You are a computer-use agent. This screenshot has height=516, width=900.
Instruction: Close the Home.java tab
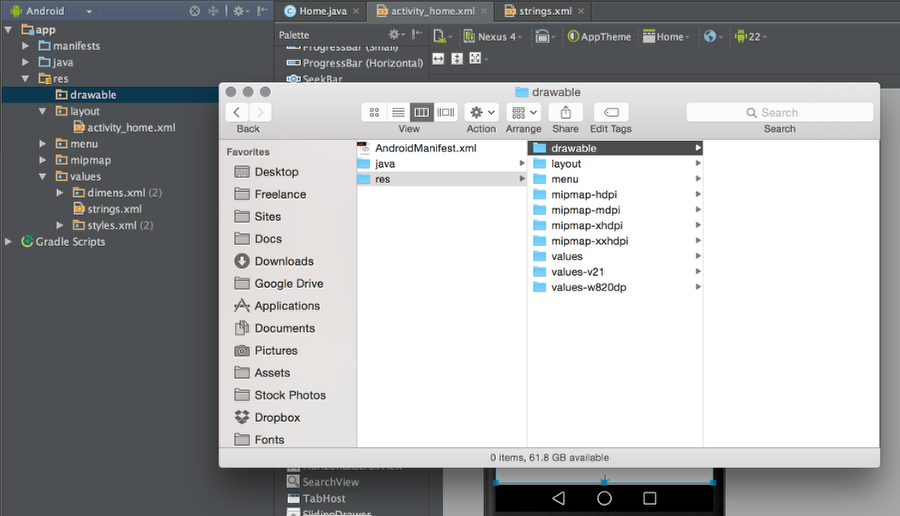pos(356,11)
